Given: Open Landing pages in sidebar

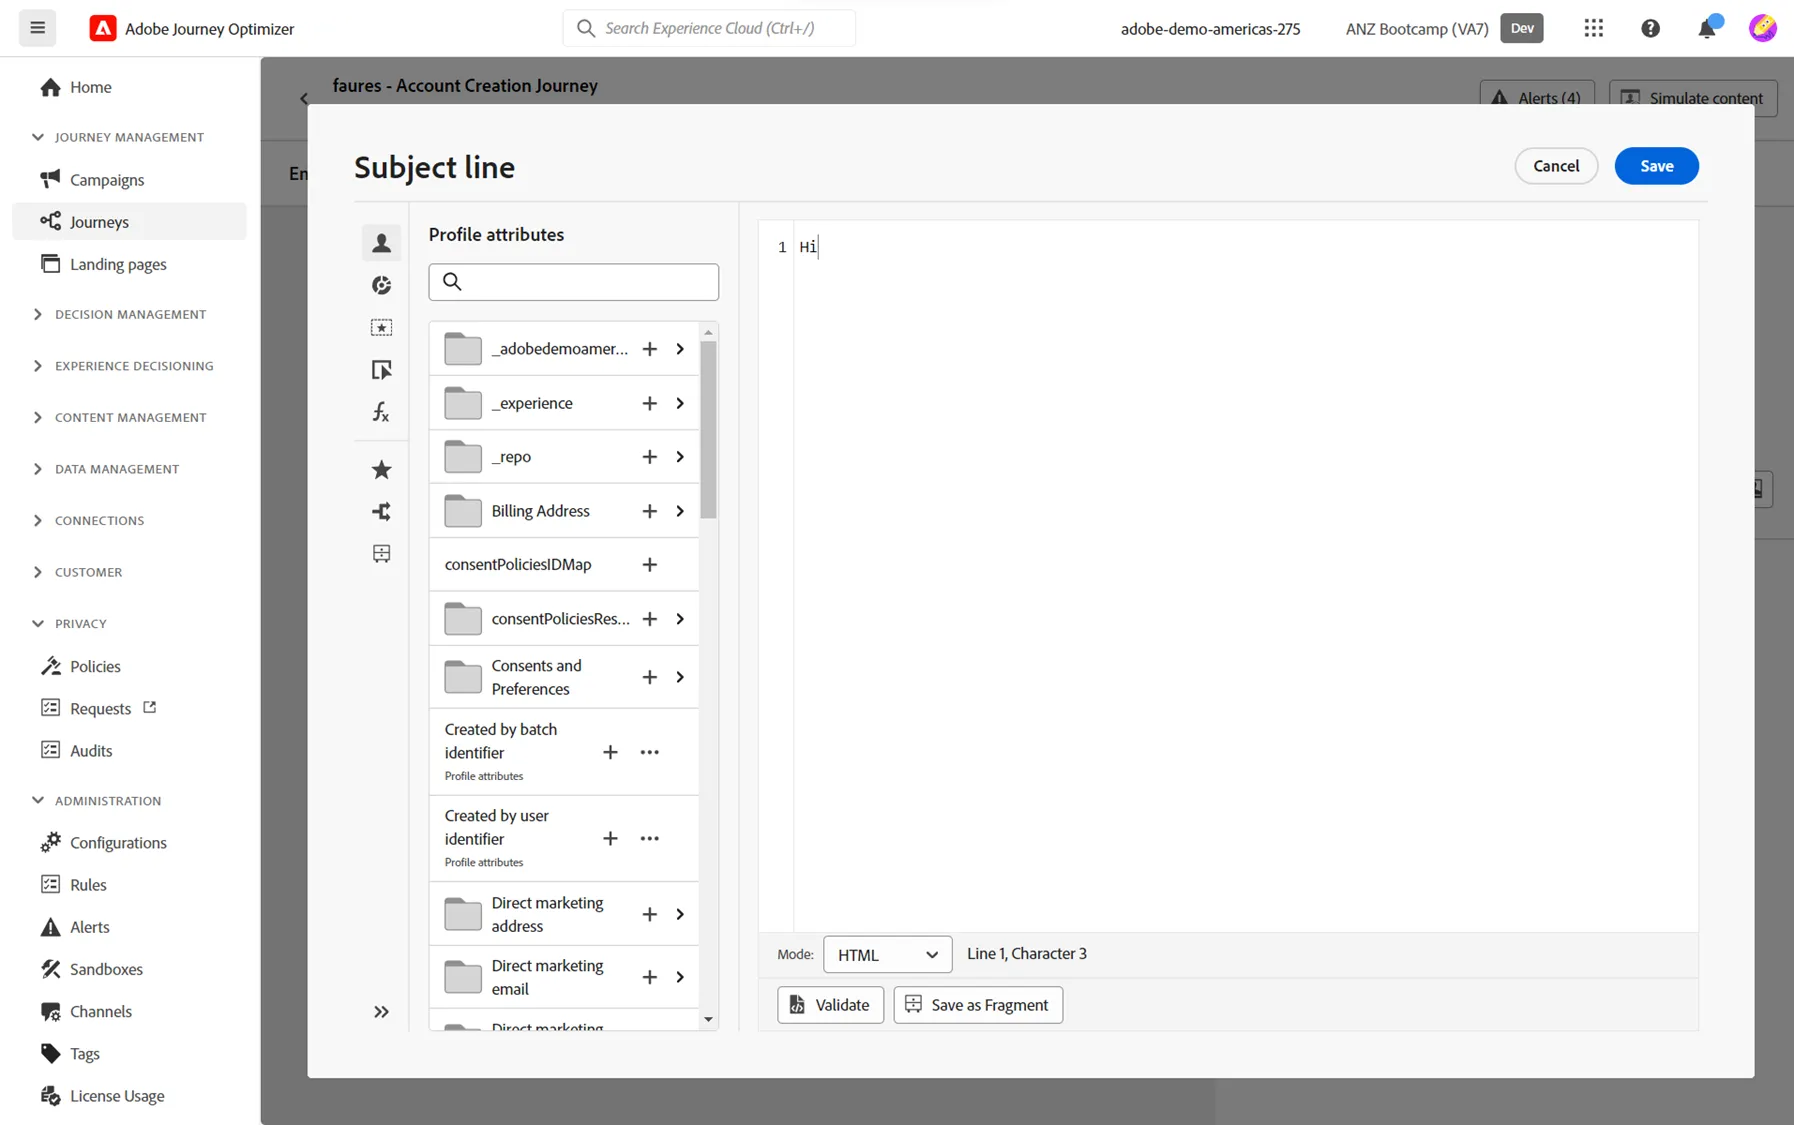Looking at the screenshot, I should 117,264.
